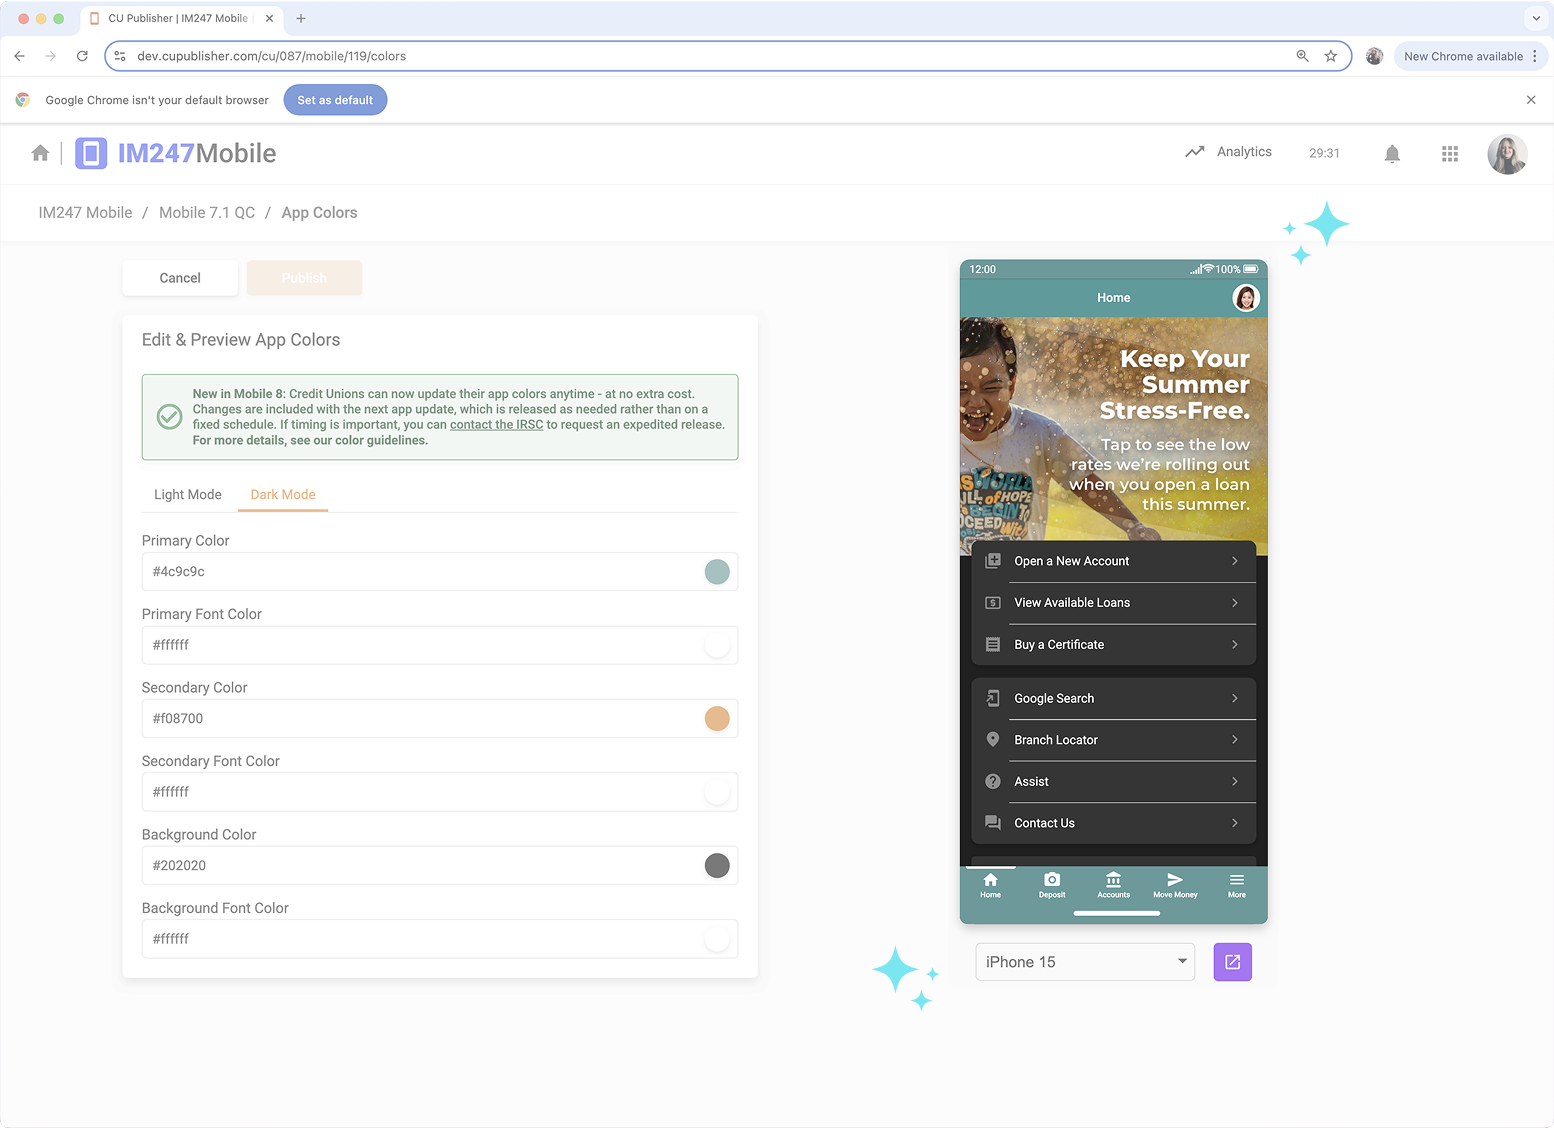The width and height of the screenshot is (1554, 1128).
Task: Click Open a New Account row icon
Action: [993, 561]
